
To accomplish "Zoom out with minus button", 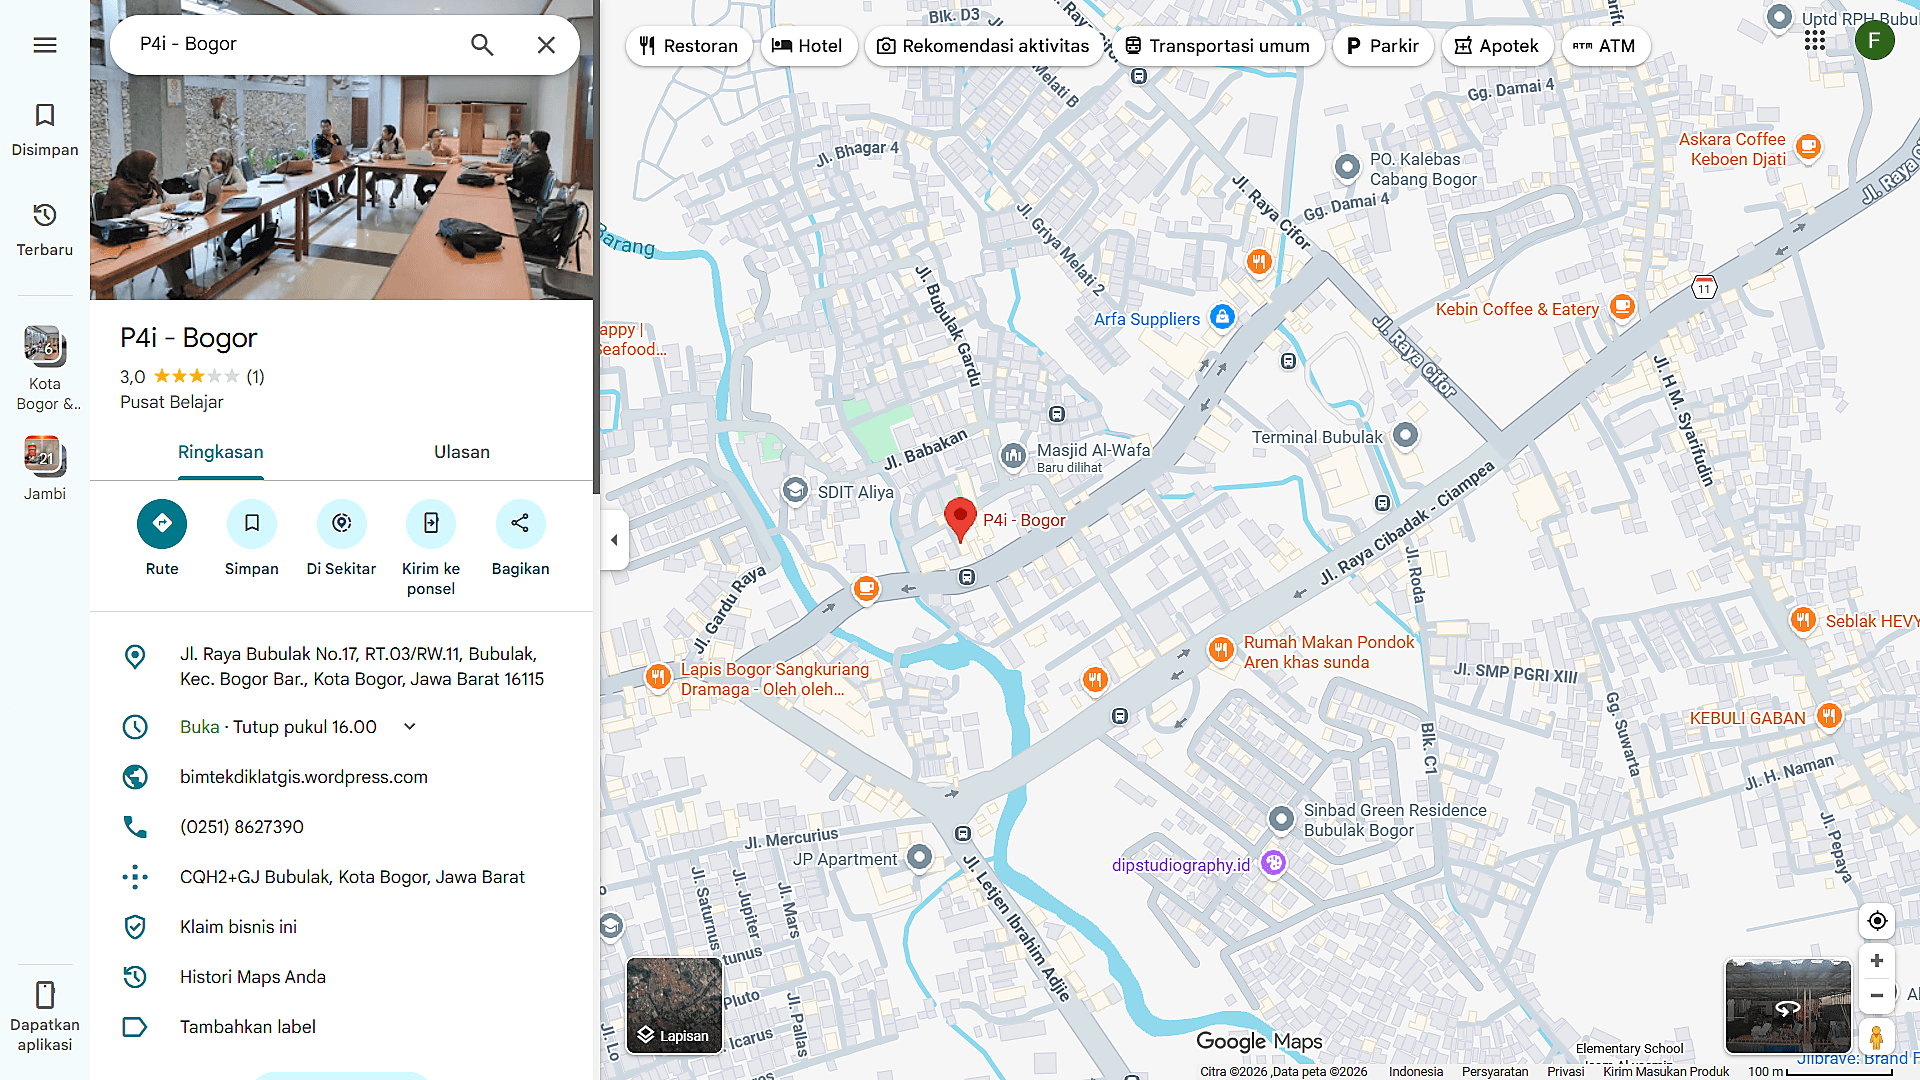I will pyautogui.click(x=1877, y=995).
